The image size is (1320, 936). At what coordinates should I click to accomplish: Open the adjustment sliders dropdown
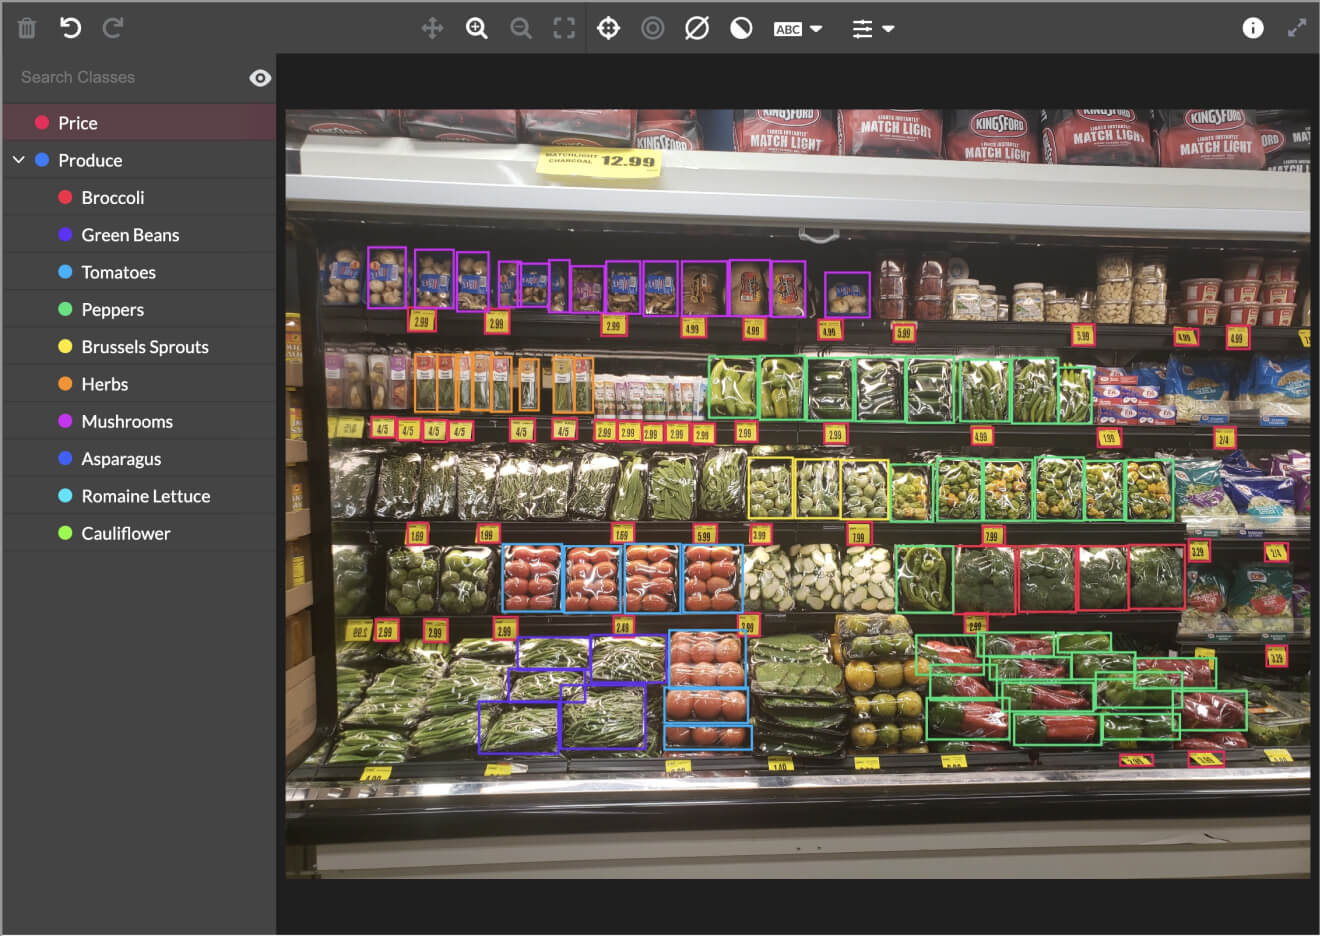pyautogui.click(x=872, y=29)
